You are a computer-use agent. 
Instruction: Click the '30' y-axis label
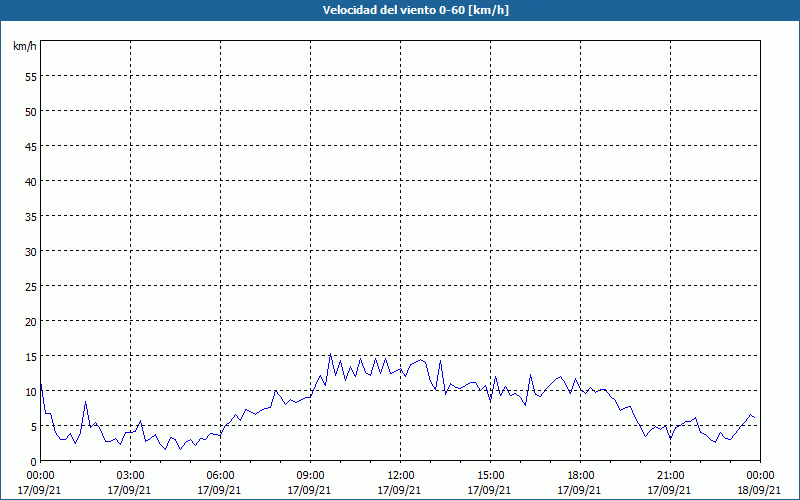click(31, 252)
